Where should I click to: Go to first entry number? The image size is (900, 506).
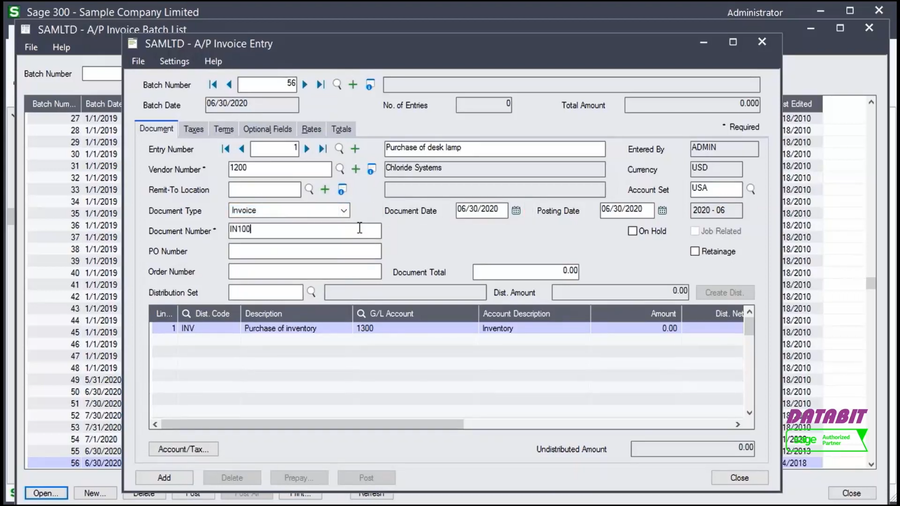(226, 149)
